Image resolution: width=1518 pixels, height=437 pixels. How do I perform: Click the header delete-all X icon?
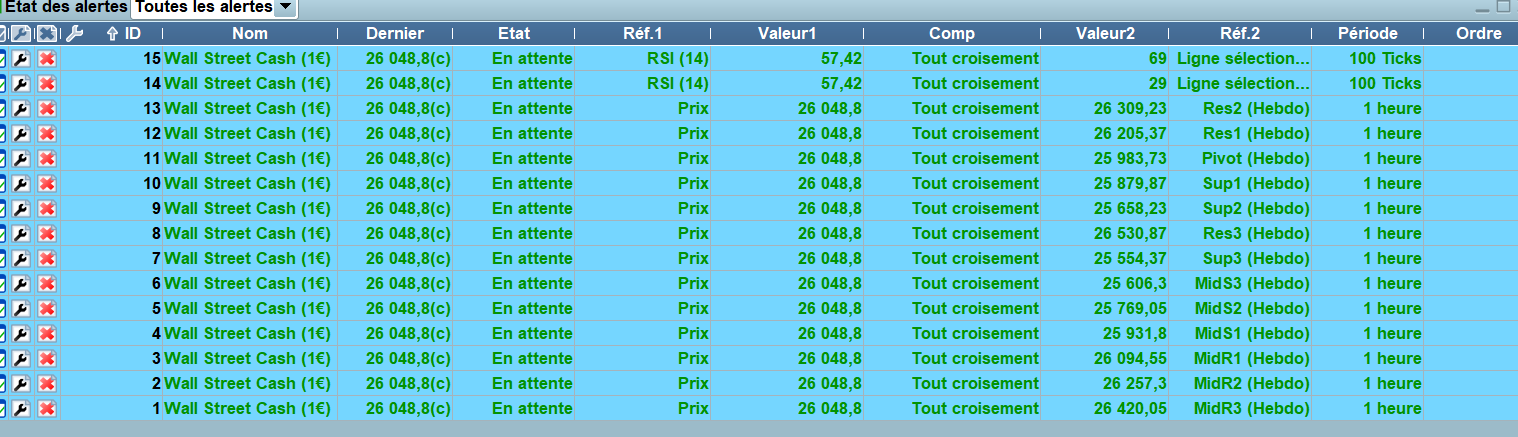46,34
